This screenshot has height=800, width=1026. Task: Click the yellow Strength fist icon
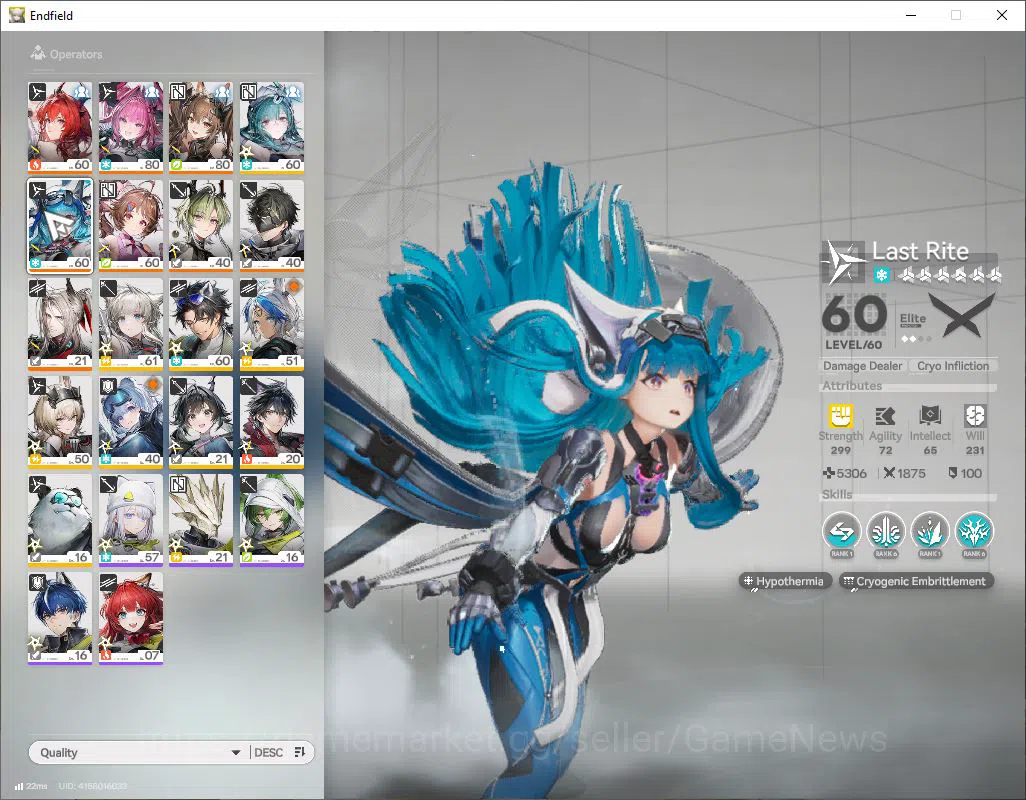coord(841,415)
